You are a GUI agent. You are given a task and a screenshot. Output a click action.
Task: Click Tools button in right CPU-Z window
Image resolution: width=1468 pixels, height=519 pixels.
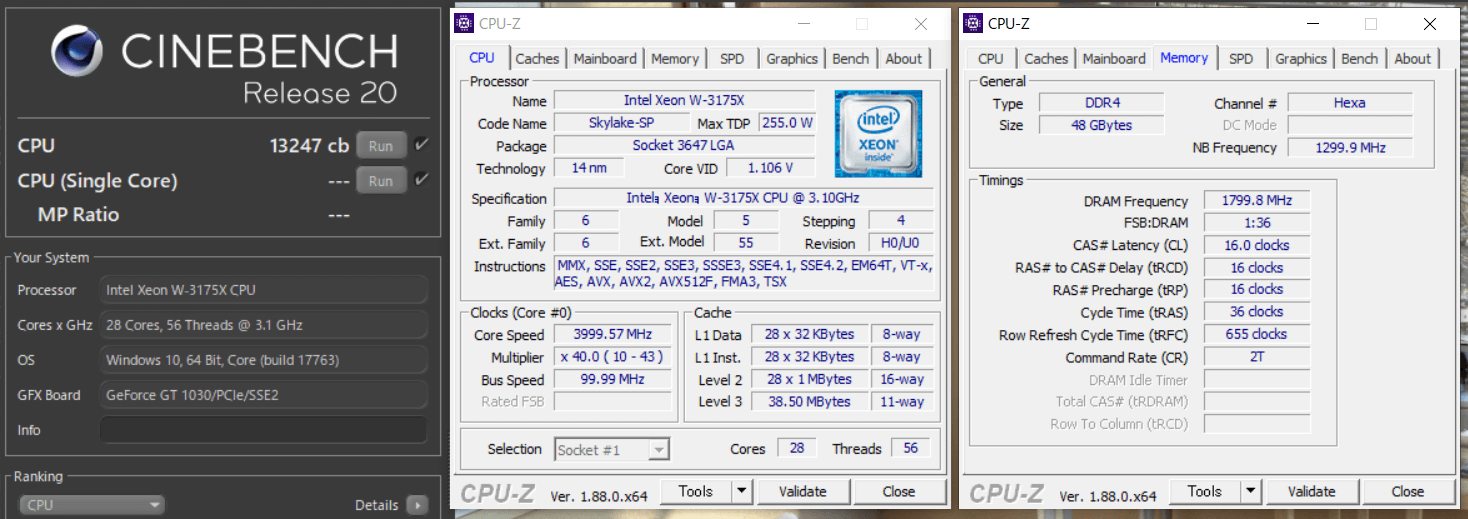1204,491
